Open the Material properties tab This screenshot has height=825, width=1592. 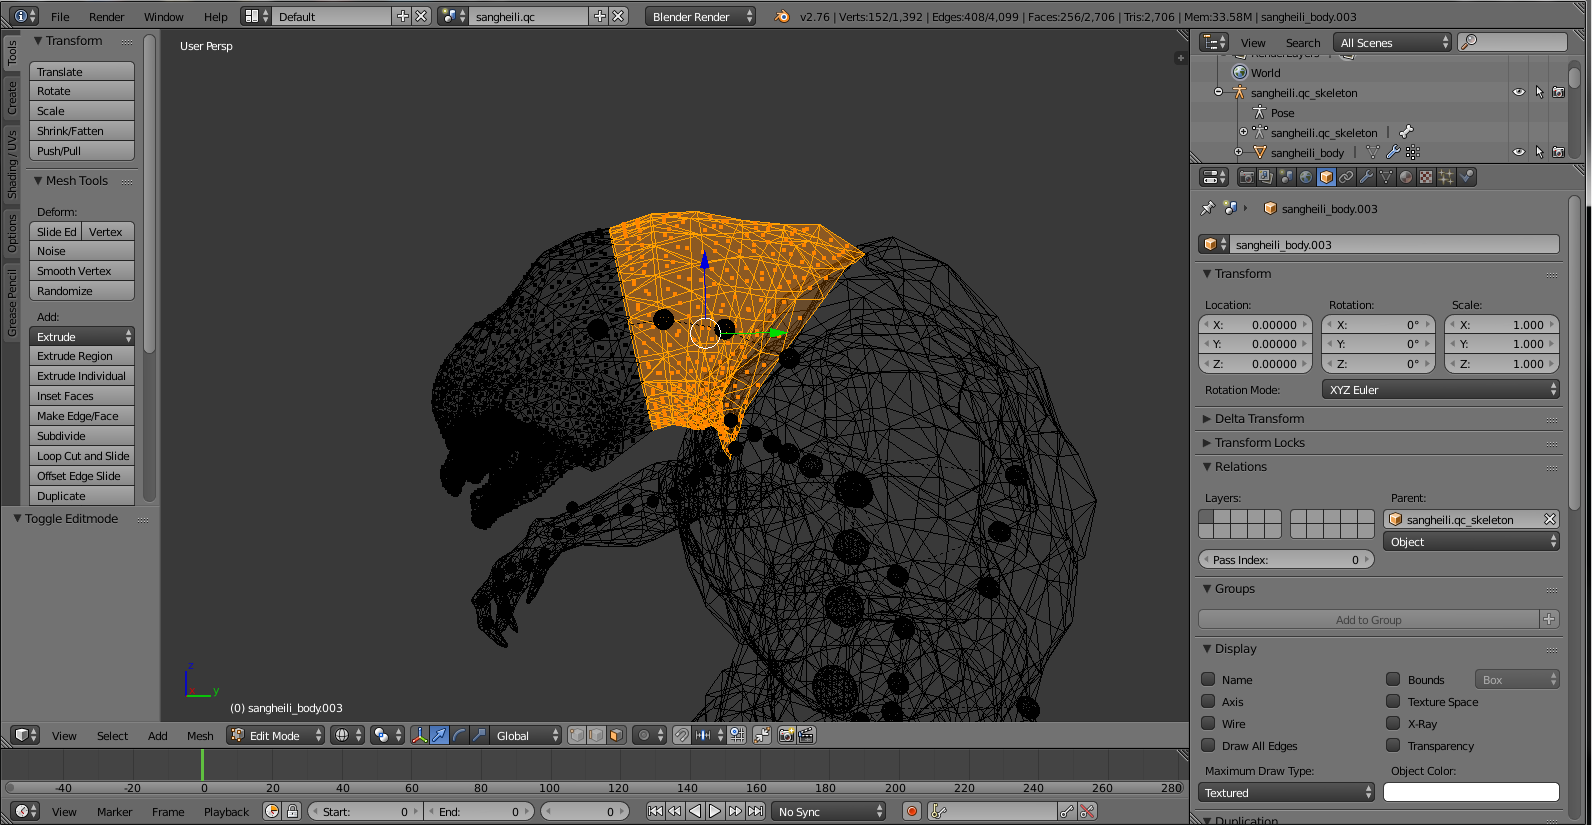[1406, 177]
